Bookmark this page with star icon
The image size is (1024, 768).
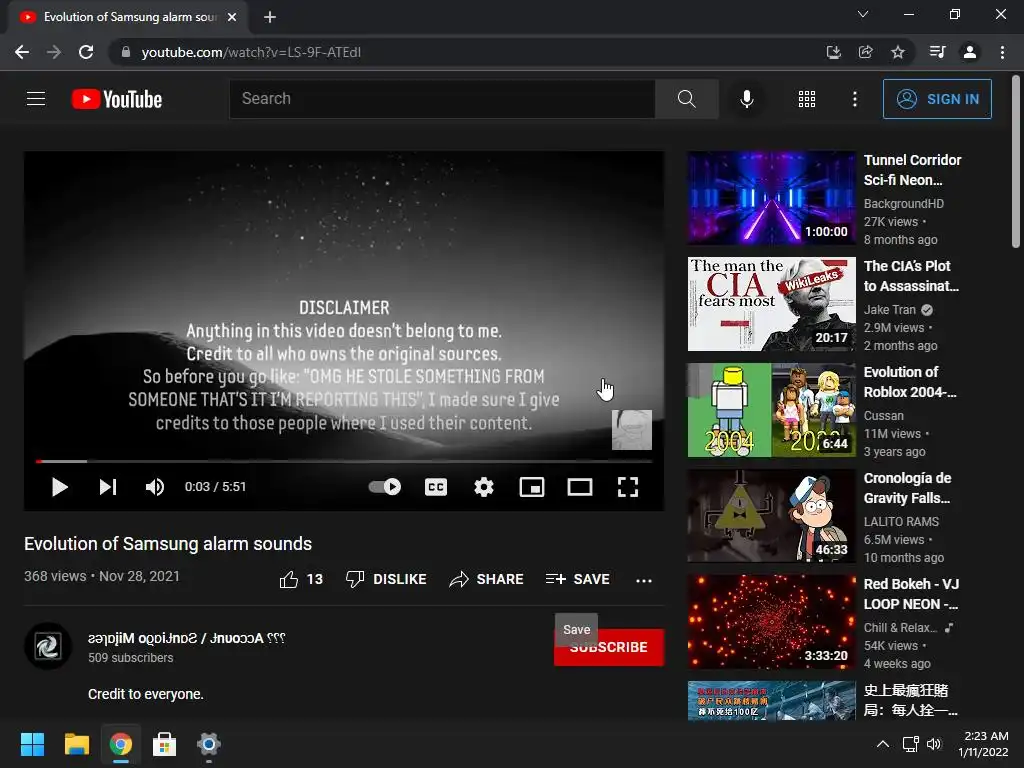pos(897,52)
